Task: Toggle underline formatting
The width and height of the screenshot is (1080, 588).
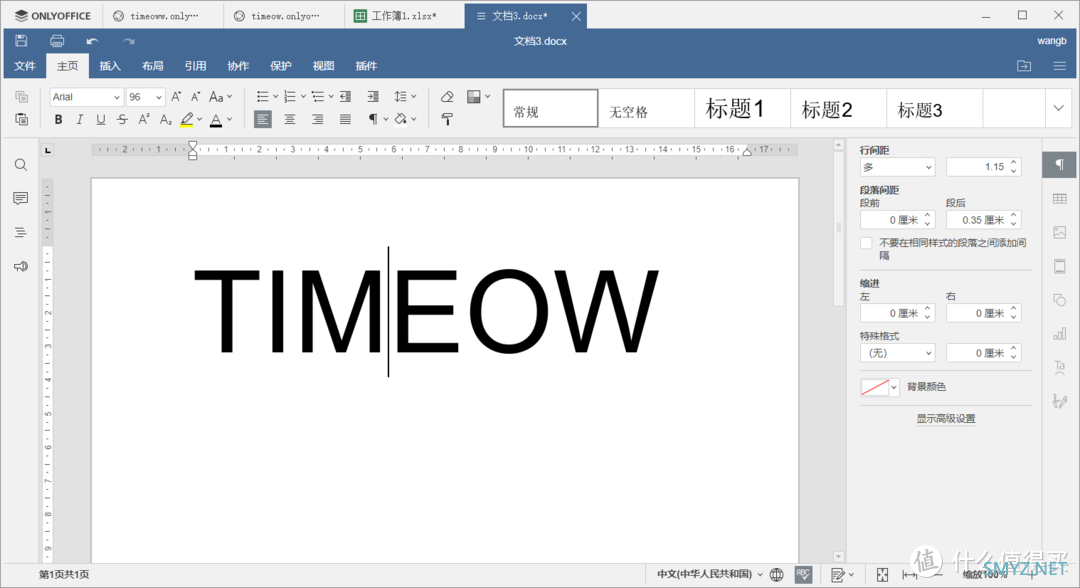Action: 101,119
